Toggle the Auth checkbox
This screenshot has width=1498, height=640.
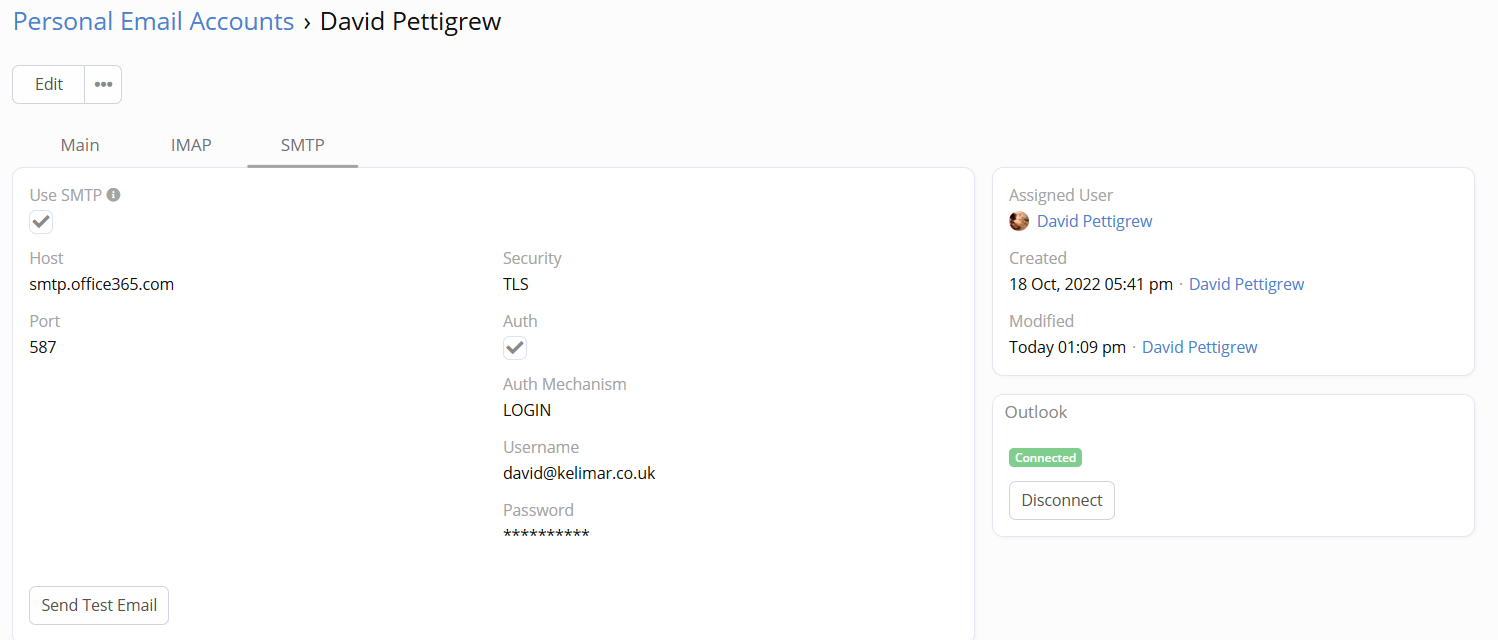tap(514, 348)
